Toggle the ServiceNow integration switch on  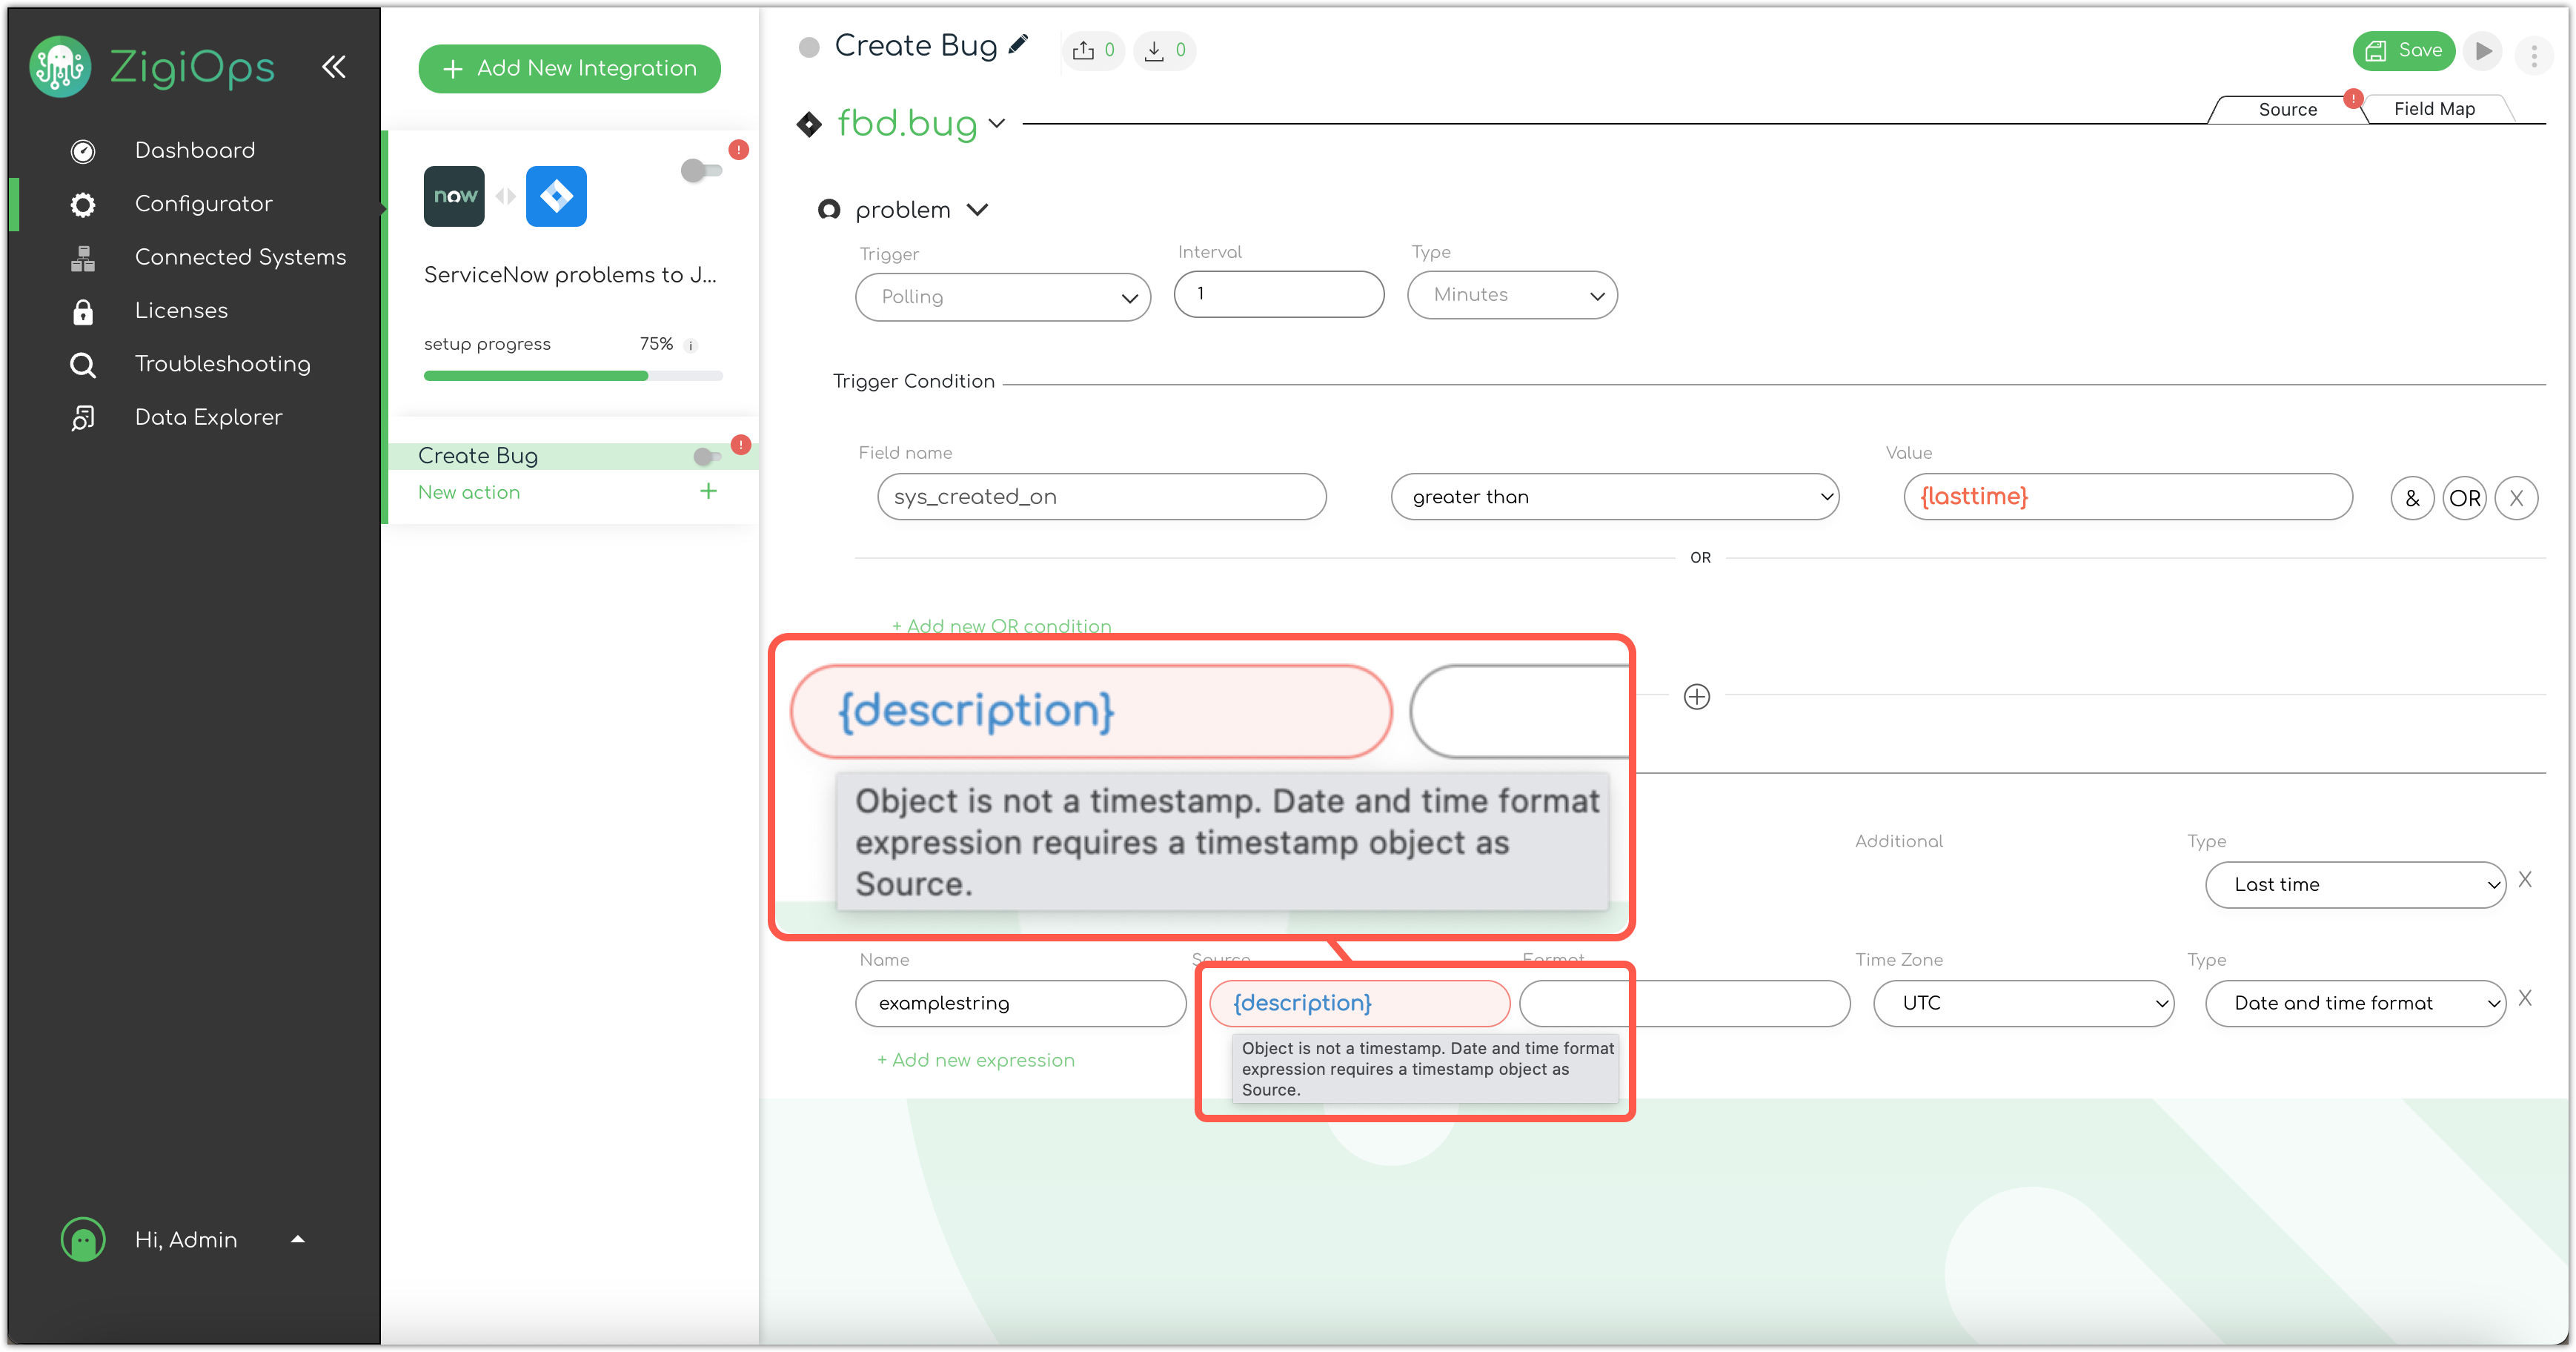[701, 170]
